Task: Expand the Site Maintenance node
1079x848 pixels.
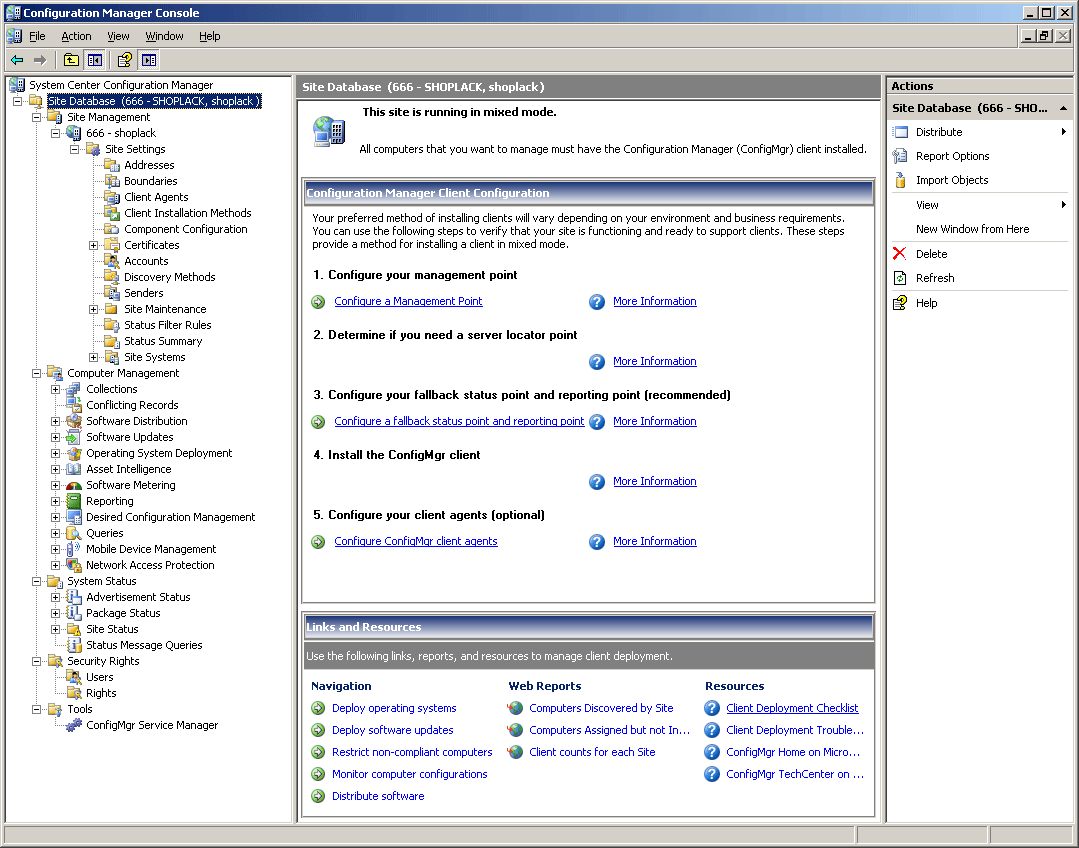Action: click(94, 309)
